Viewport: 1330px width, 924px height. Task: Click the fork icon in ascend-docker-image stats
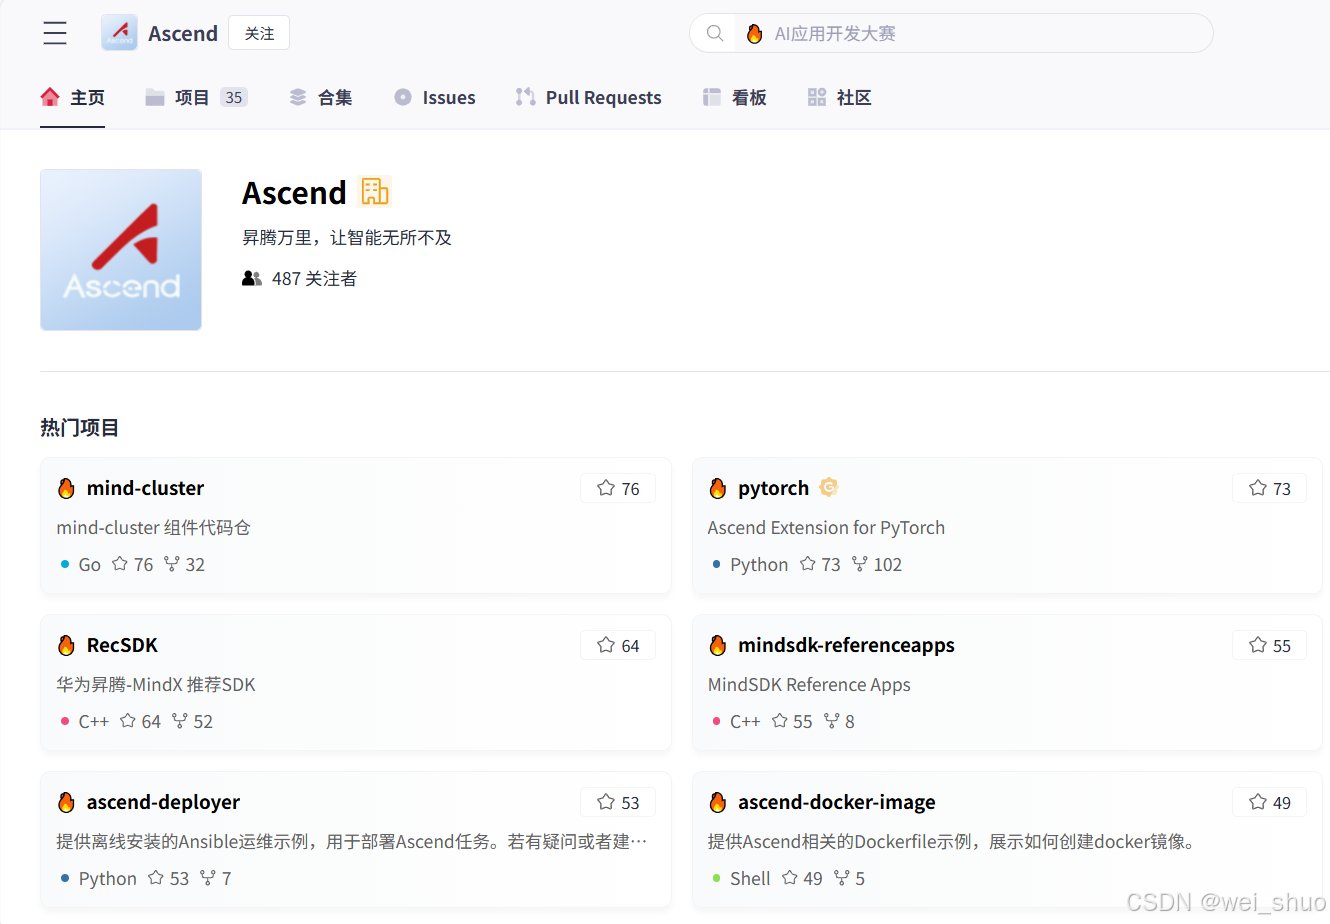pos(842,878)
